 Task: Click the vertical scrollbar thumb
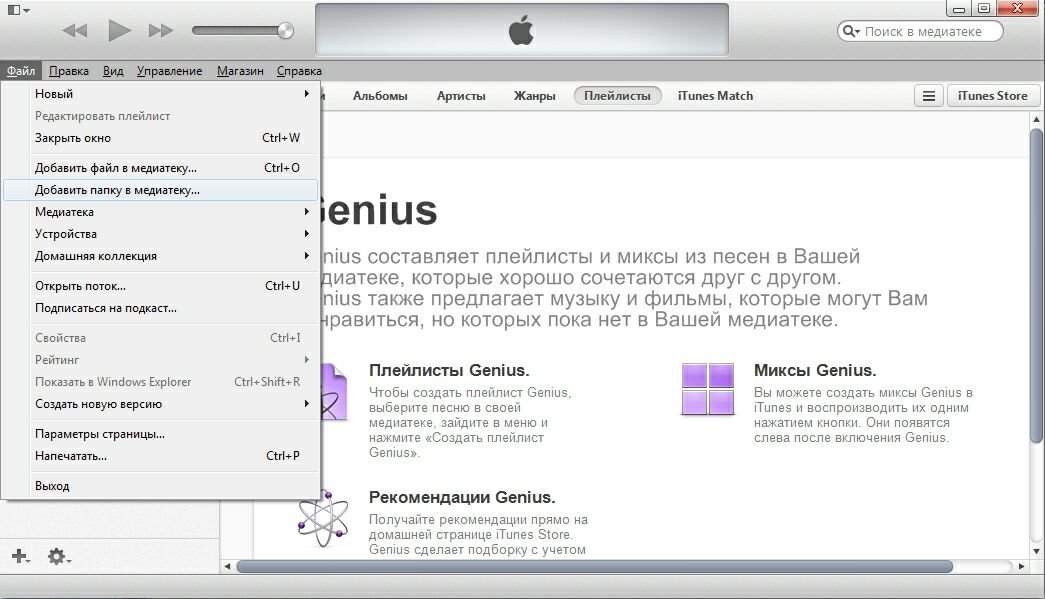pyautogui.click(x=1036, y=286)
